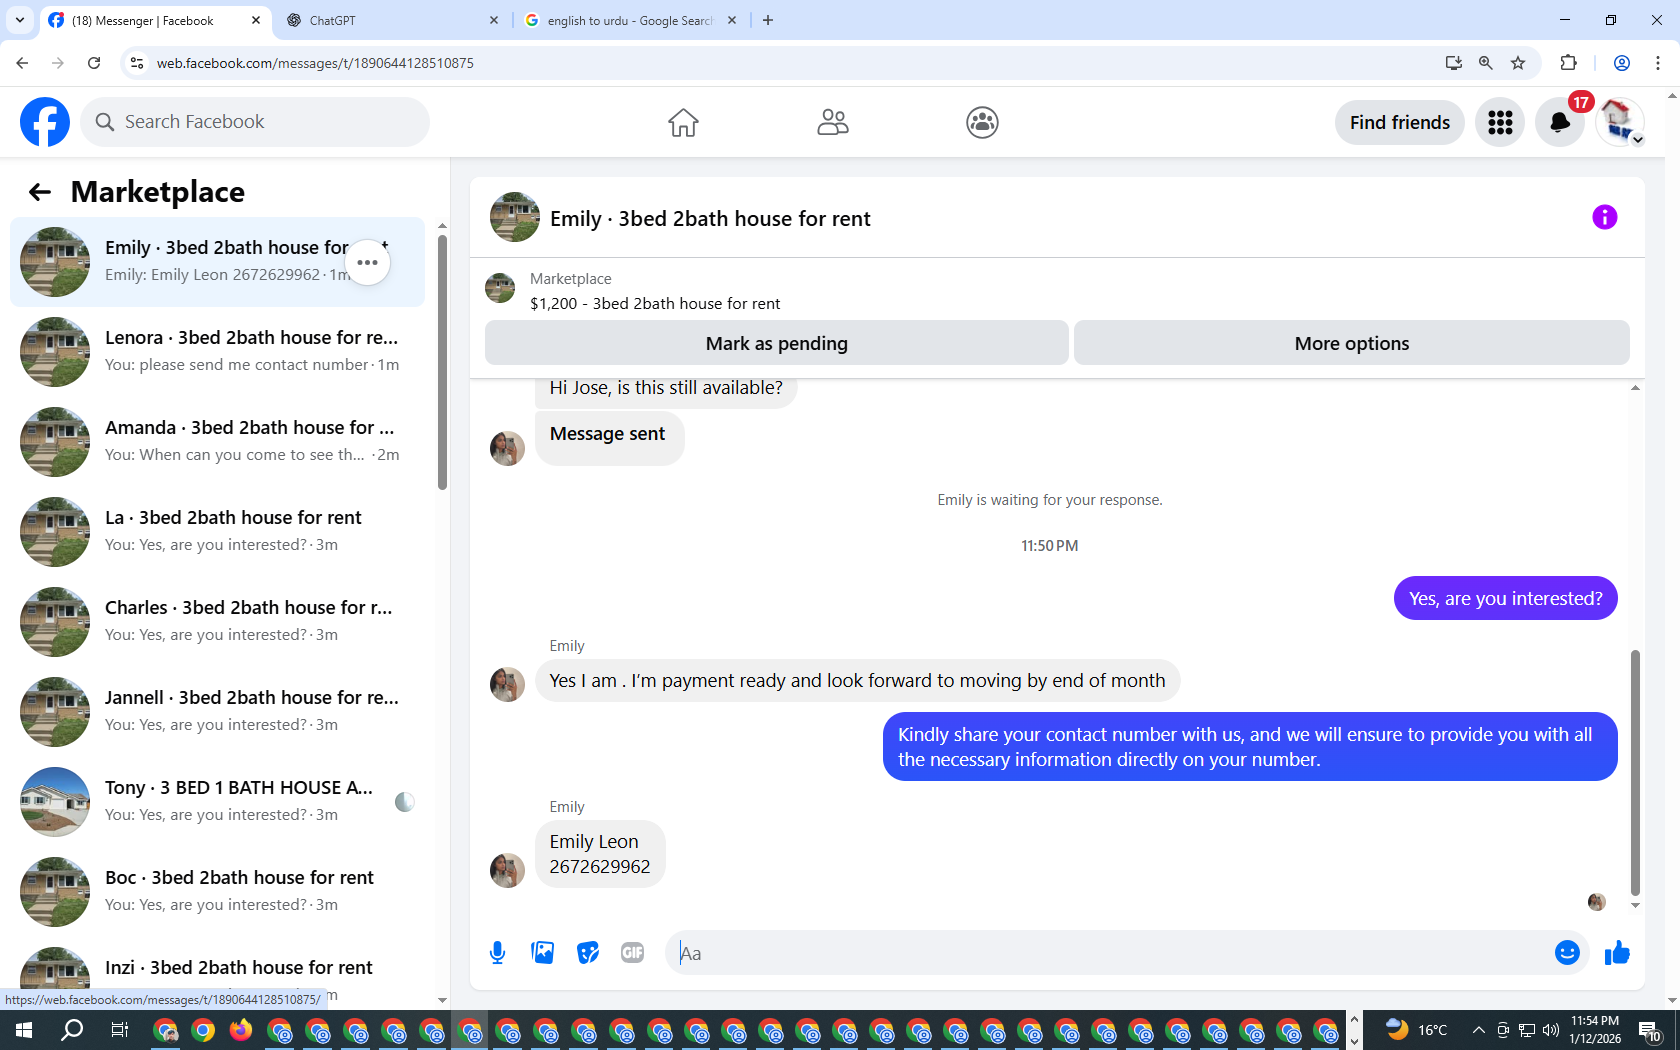This screenshot has height=1050, width=1680.
Task: Click the chat messages scrollbar
Action: pyautogui.click(x=1635, y=772)
